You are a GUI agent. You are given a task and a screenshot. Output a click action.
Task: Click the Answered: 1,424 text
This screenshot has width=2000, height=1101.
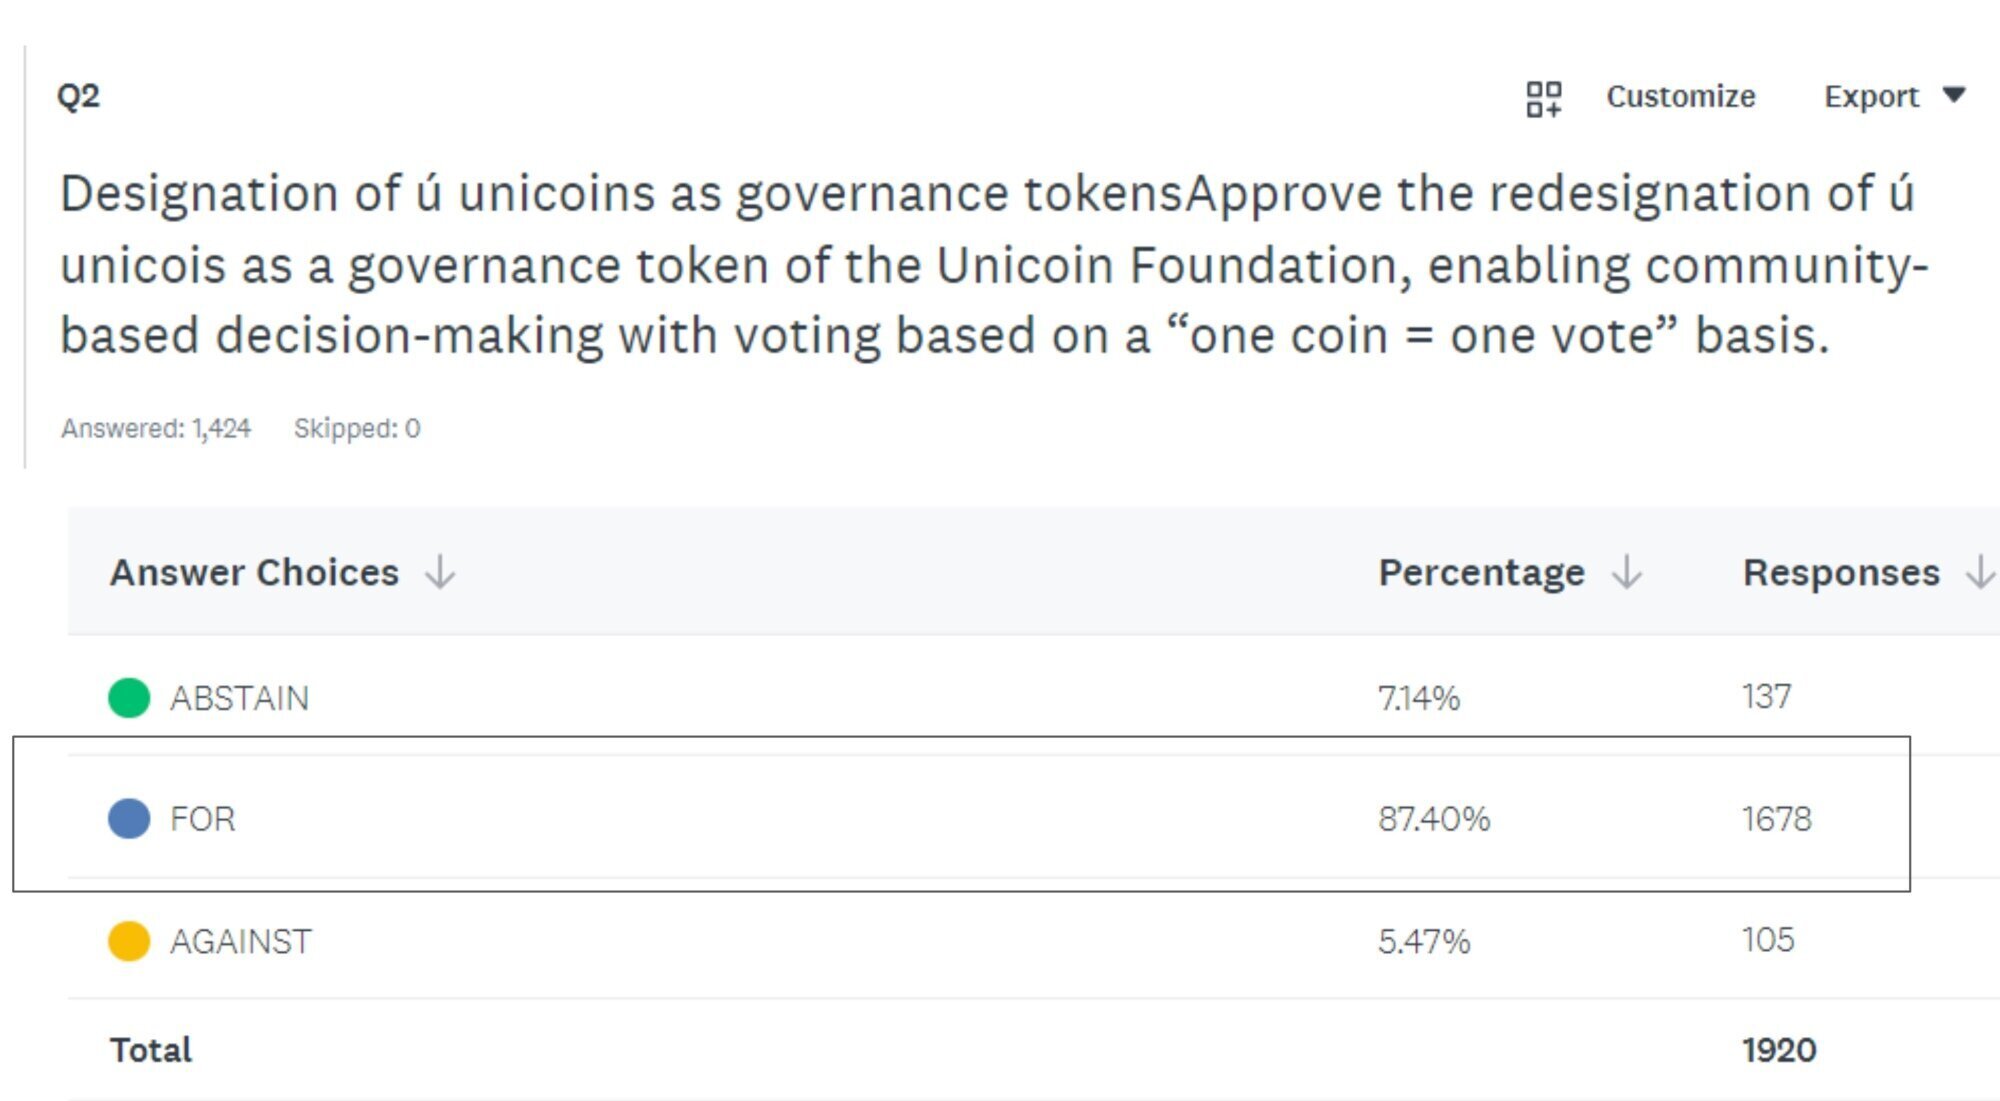(x=156, y=429)
